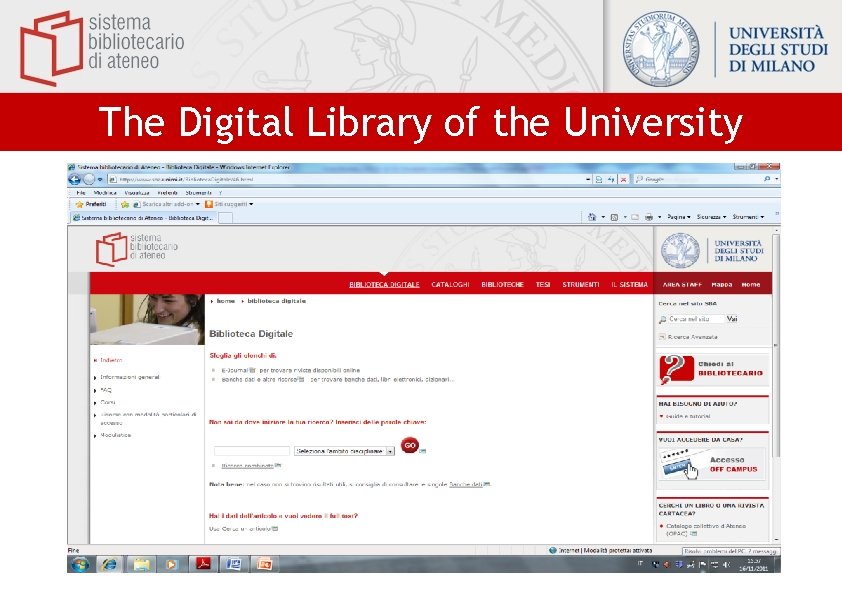
Task: Click the Catalogo collettivo d'Ateneo (OPAC) link
Action: click(x=706, y=530)
